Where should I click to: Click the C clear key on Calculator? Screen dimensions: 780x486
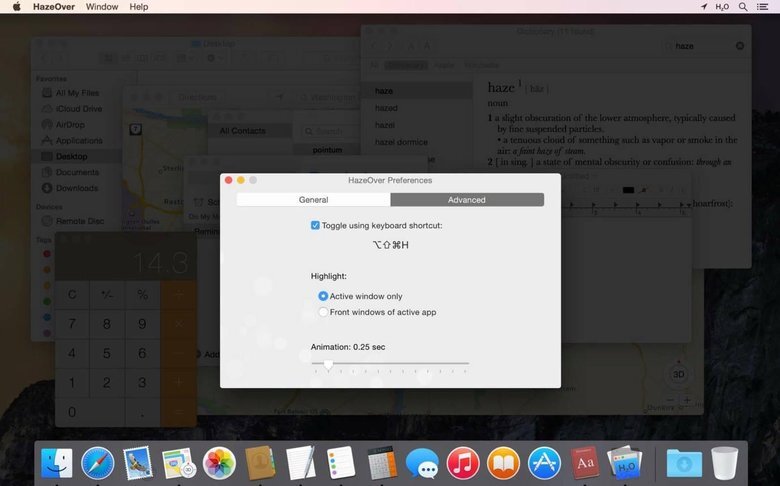point(72,294)
